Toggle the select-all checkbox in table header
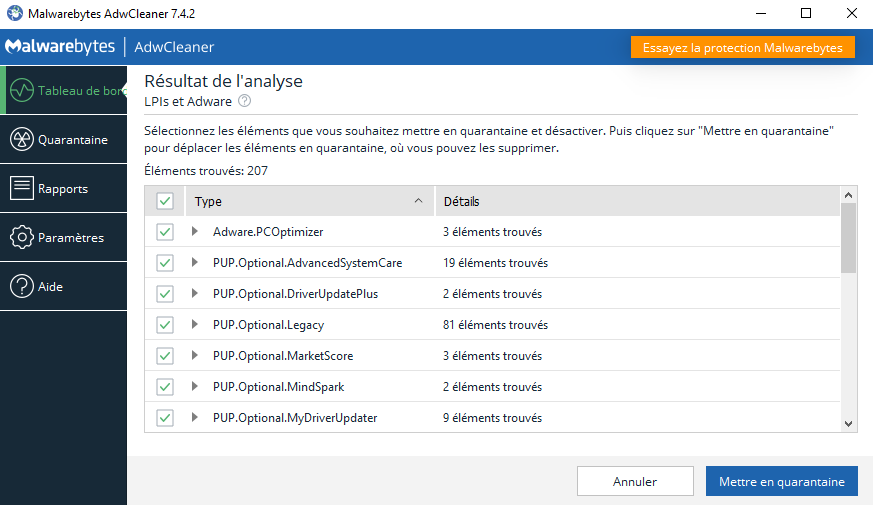 click(165, 201)
